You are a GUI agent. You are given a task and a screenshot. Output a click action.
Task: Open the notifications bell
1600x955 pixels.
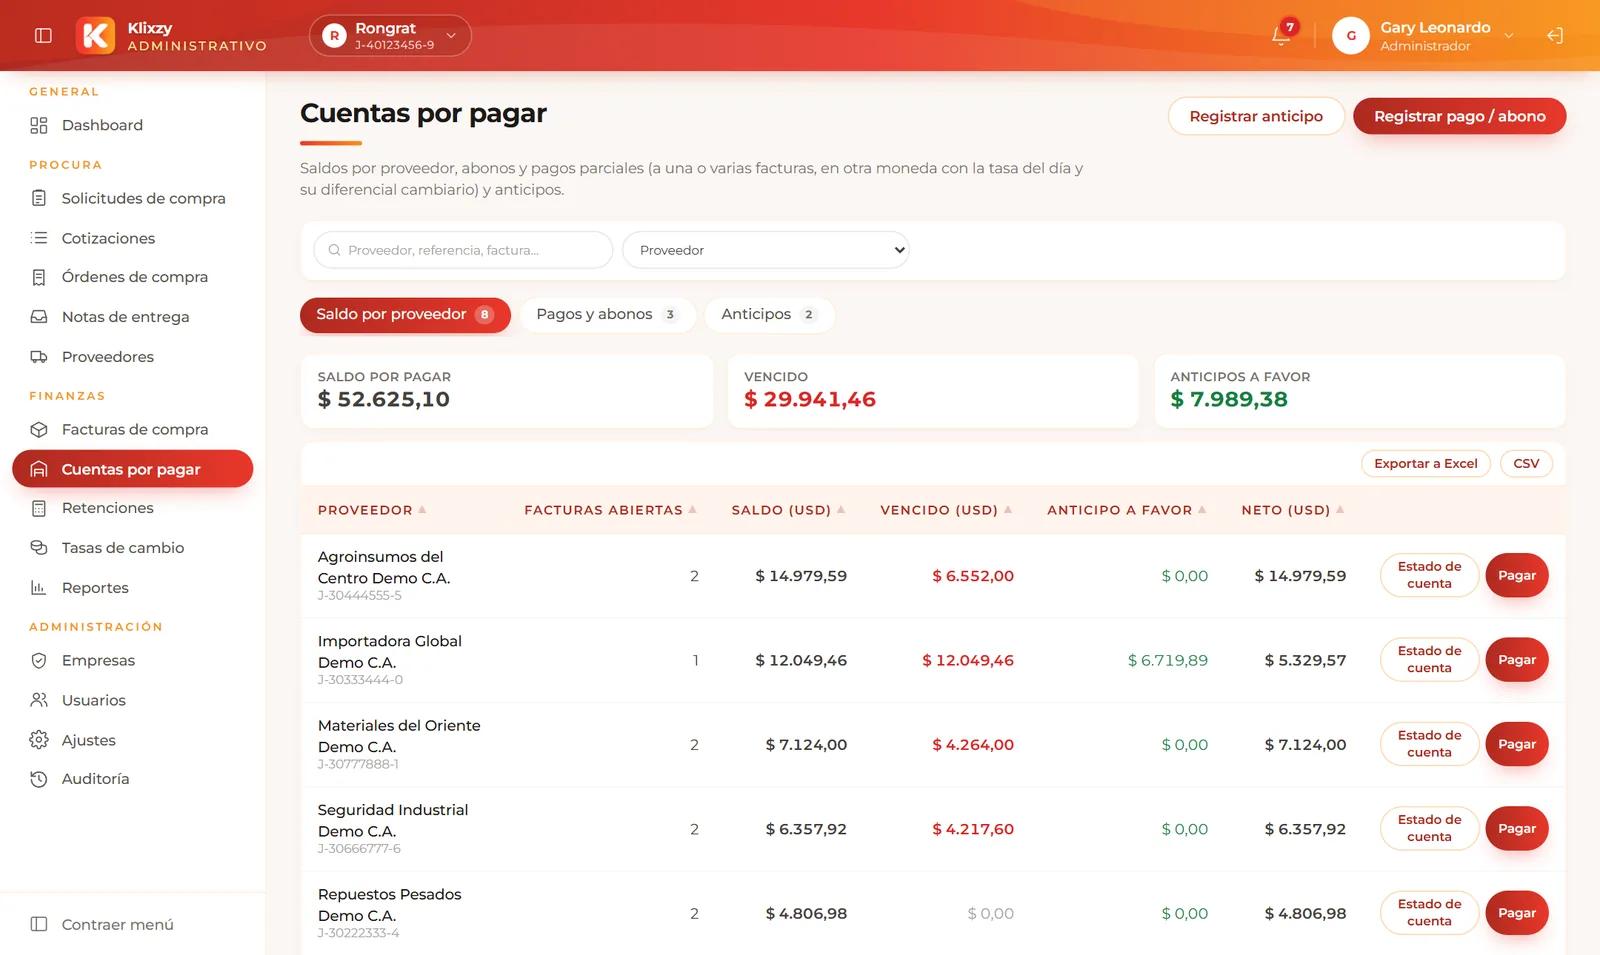pyautogui.click(x=1281, y=35)
